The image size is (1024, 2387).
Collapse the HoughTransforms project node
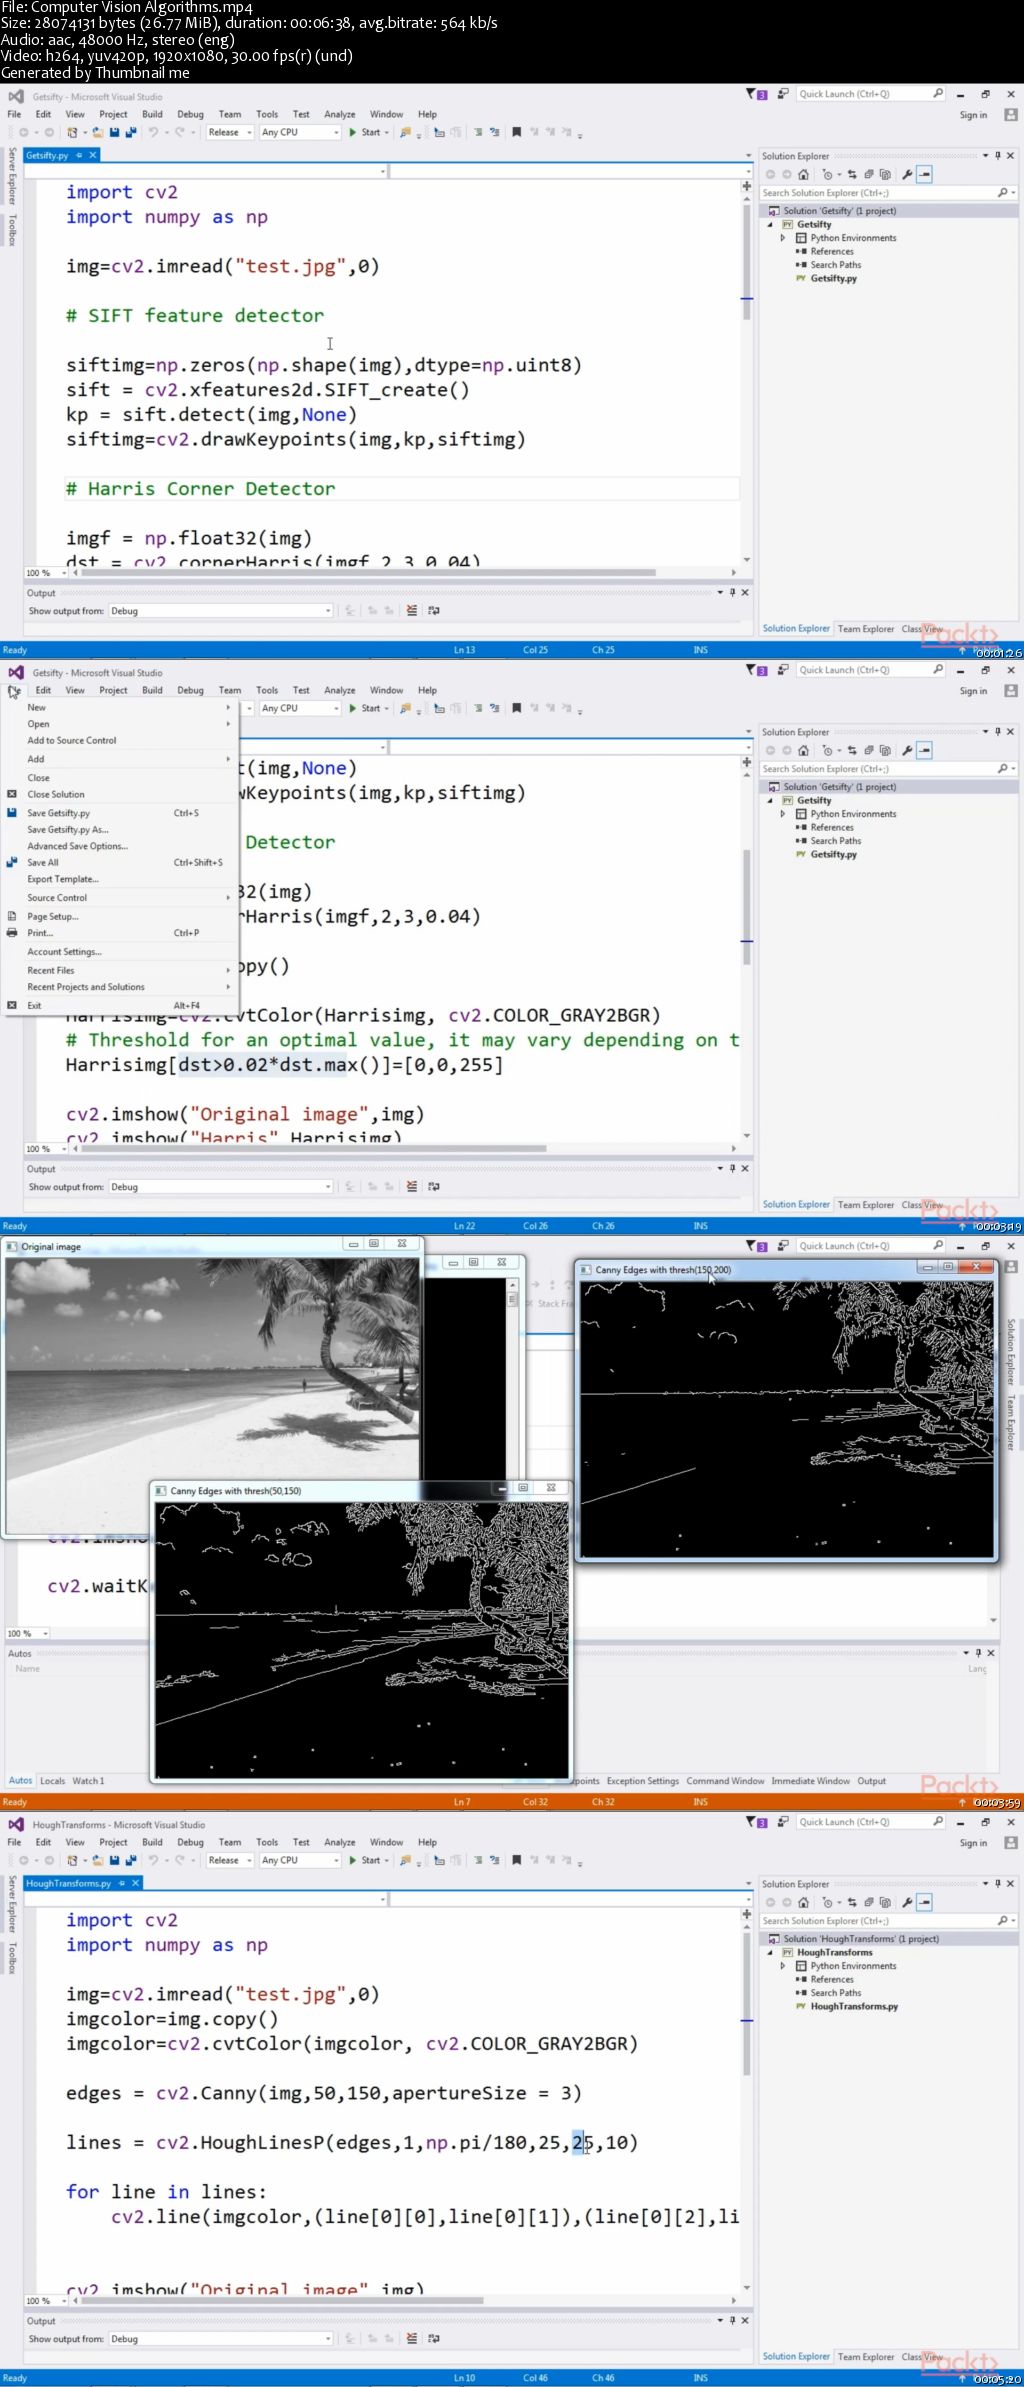pos(770,1952)
